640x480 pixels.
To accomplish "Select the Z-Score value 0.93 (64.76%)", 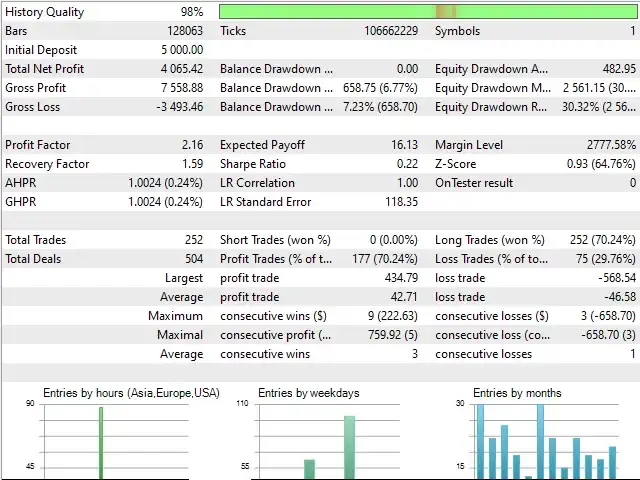I will point(601,164).
